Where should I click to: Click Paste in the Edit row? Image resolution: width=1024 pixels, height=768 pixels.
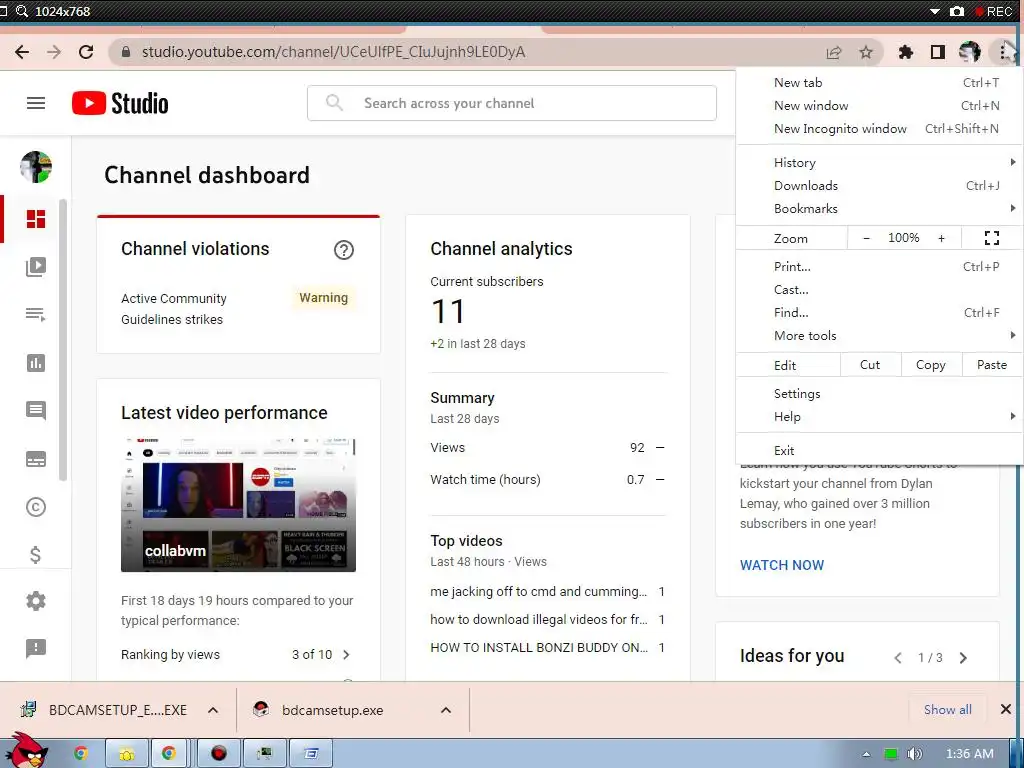click(x=991, y=365)
